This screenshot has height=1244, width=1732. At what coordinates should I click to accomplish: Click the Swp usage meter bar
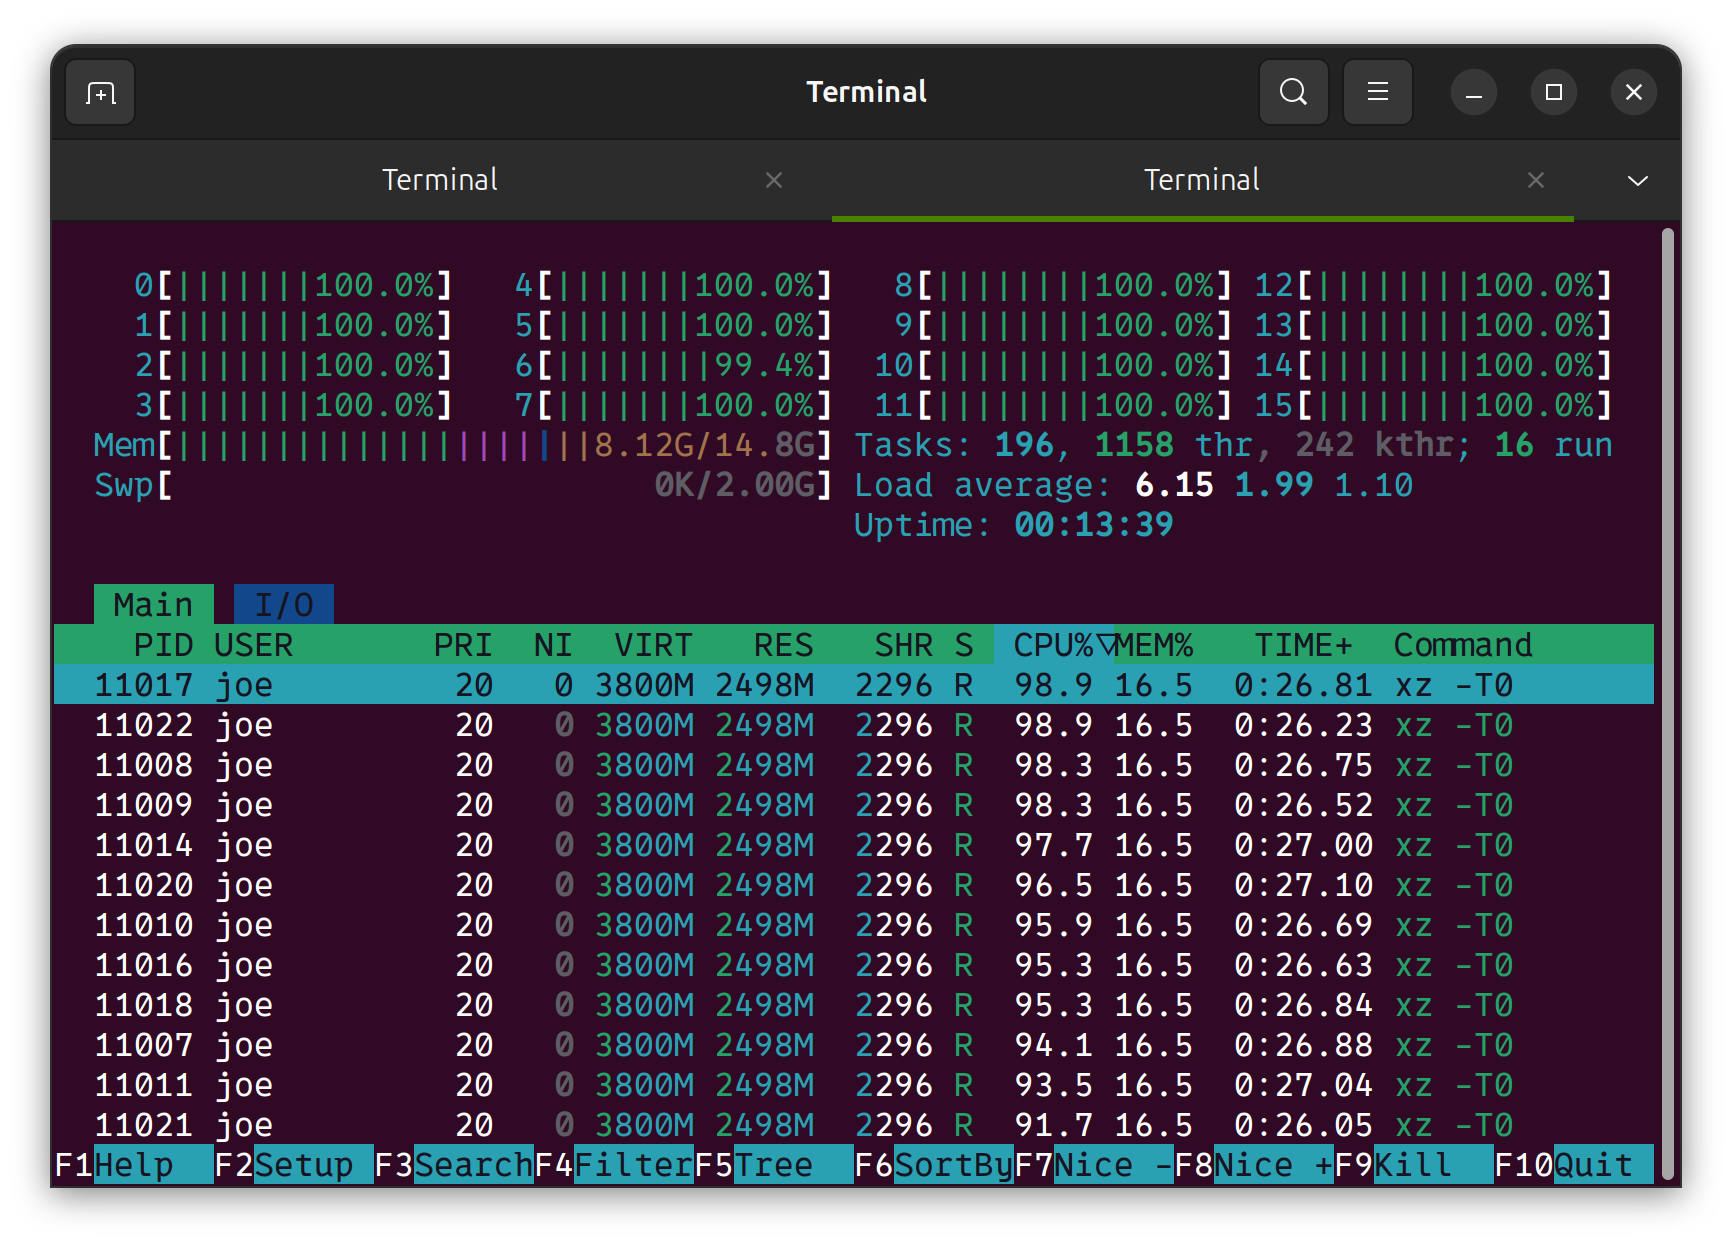click(x=463, y=485)
